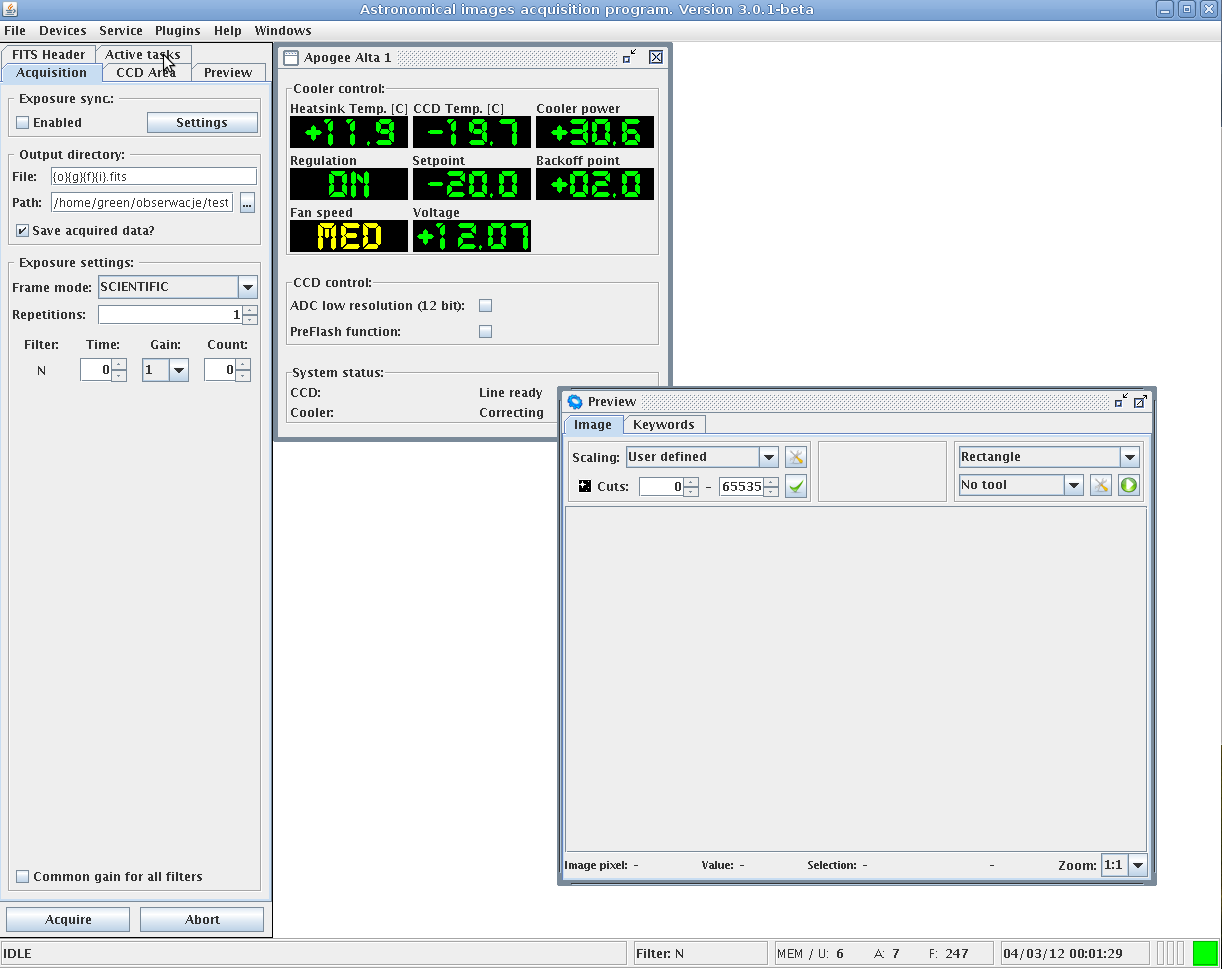
Task: Click the Repetitions input field
Action: (170, 315)
